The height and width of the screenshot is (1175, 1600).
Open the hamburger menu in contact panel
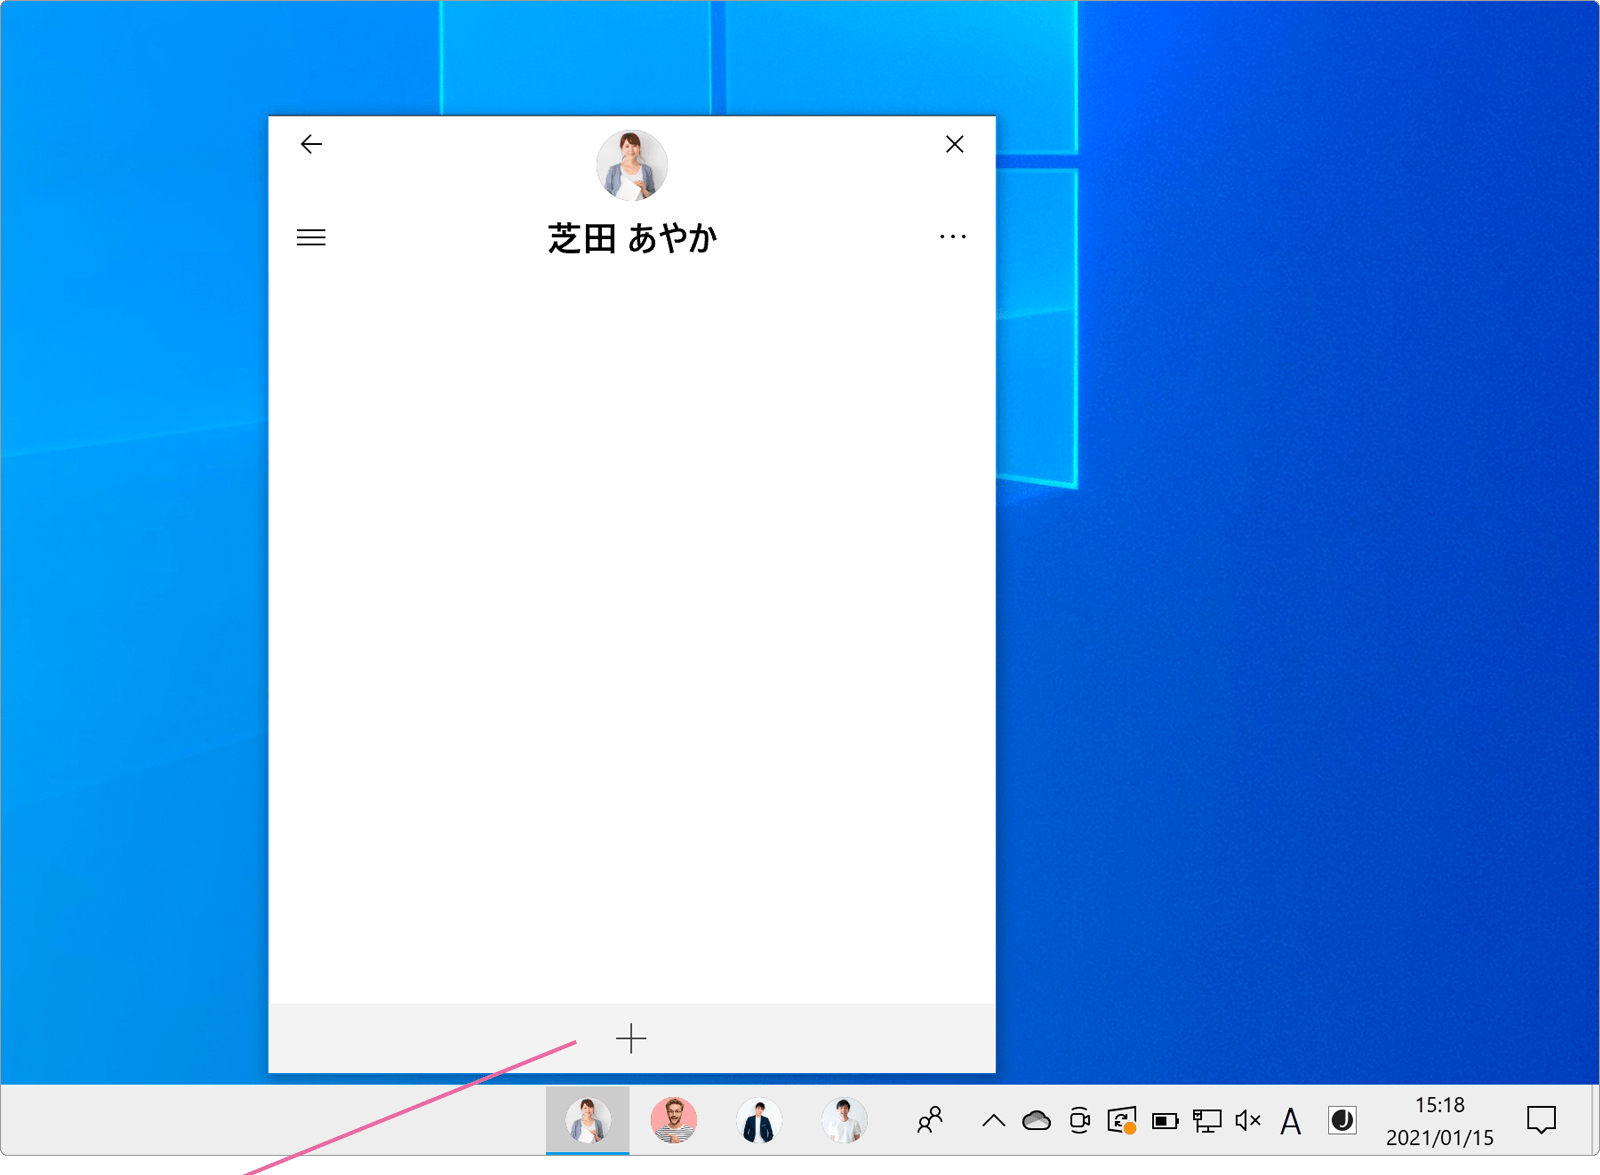click(x=311, y=238)
